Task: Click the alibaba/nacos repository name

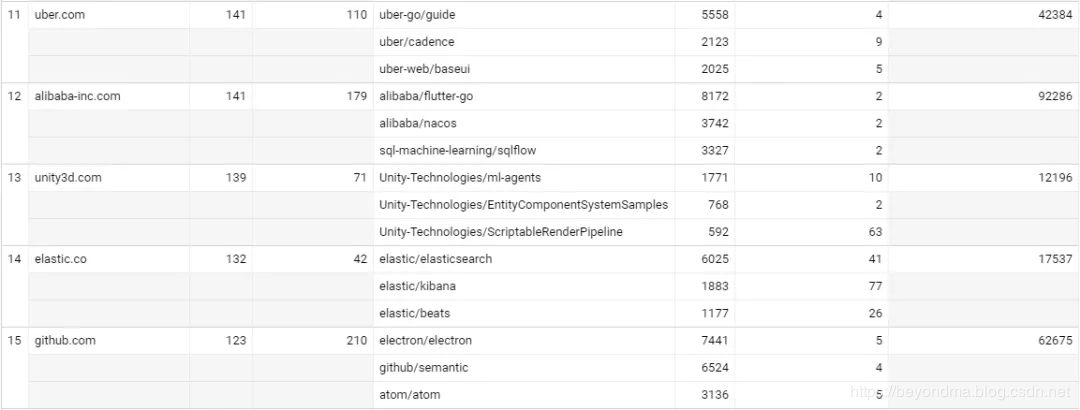Action: pos(417,123)
